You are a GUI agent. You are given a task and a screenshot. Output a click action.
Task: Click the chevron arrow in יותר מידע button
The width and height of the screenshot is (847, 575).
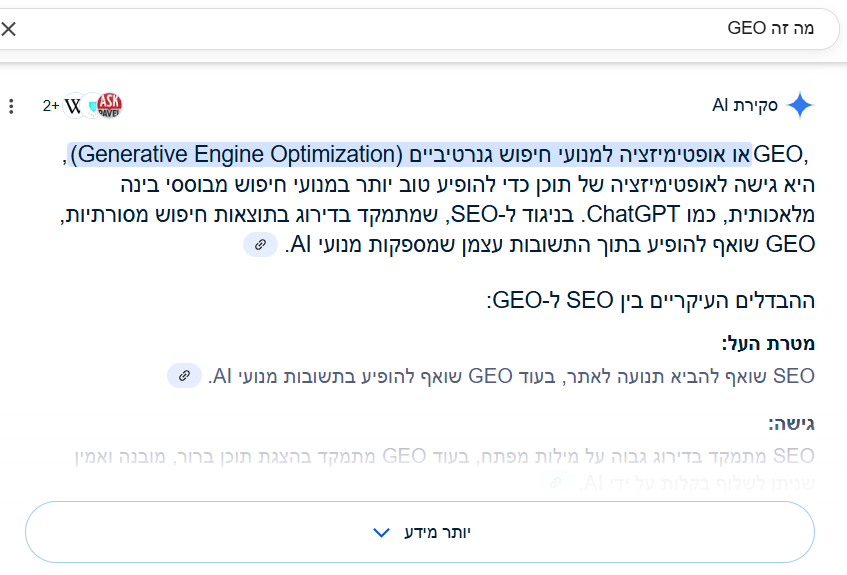(381, 533)
